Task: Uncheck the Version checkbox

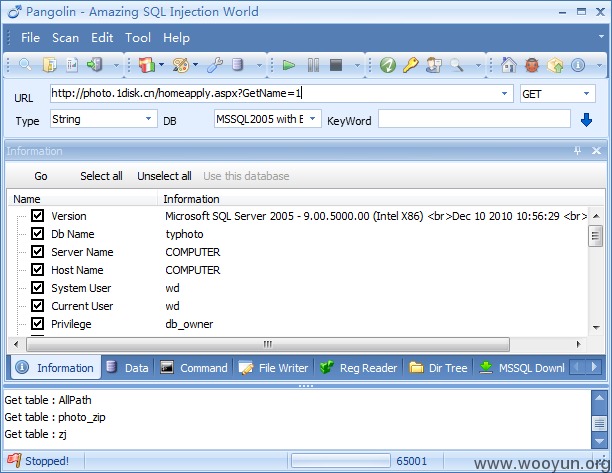Action: [37, 215]
